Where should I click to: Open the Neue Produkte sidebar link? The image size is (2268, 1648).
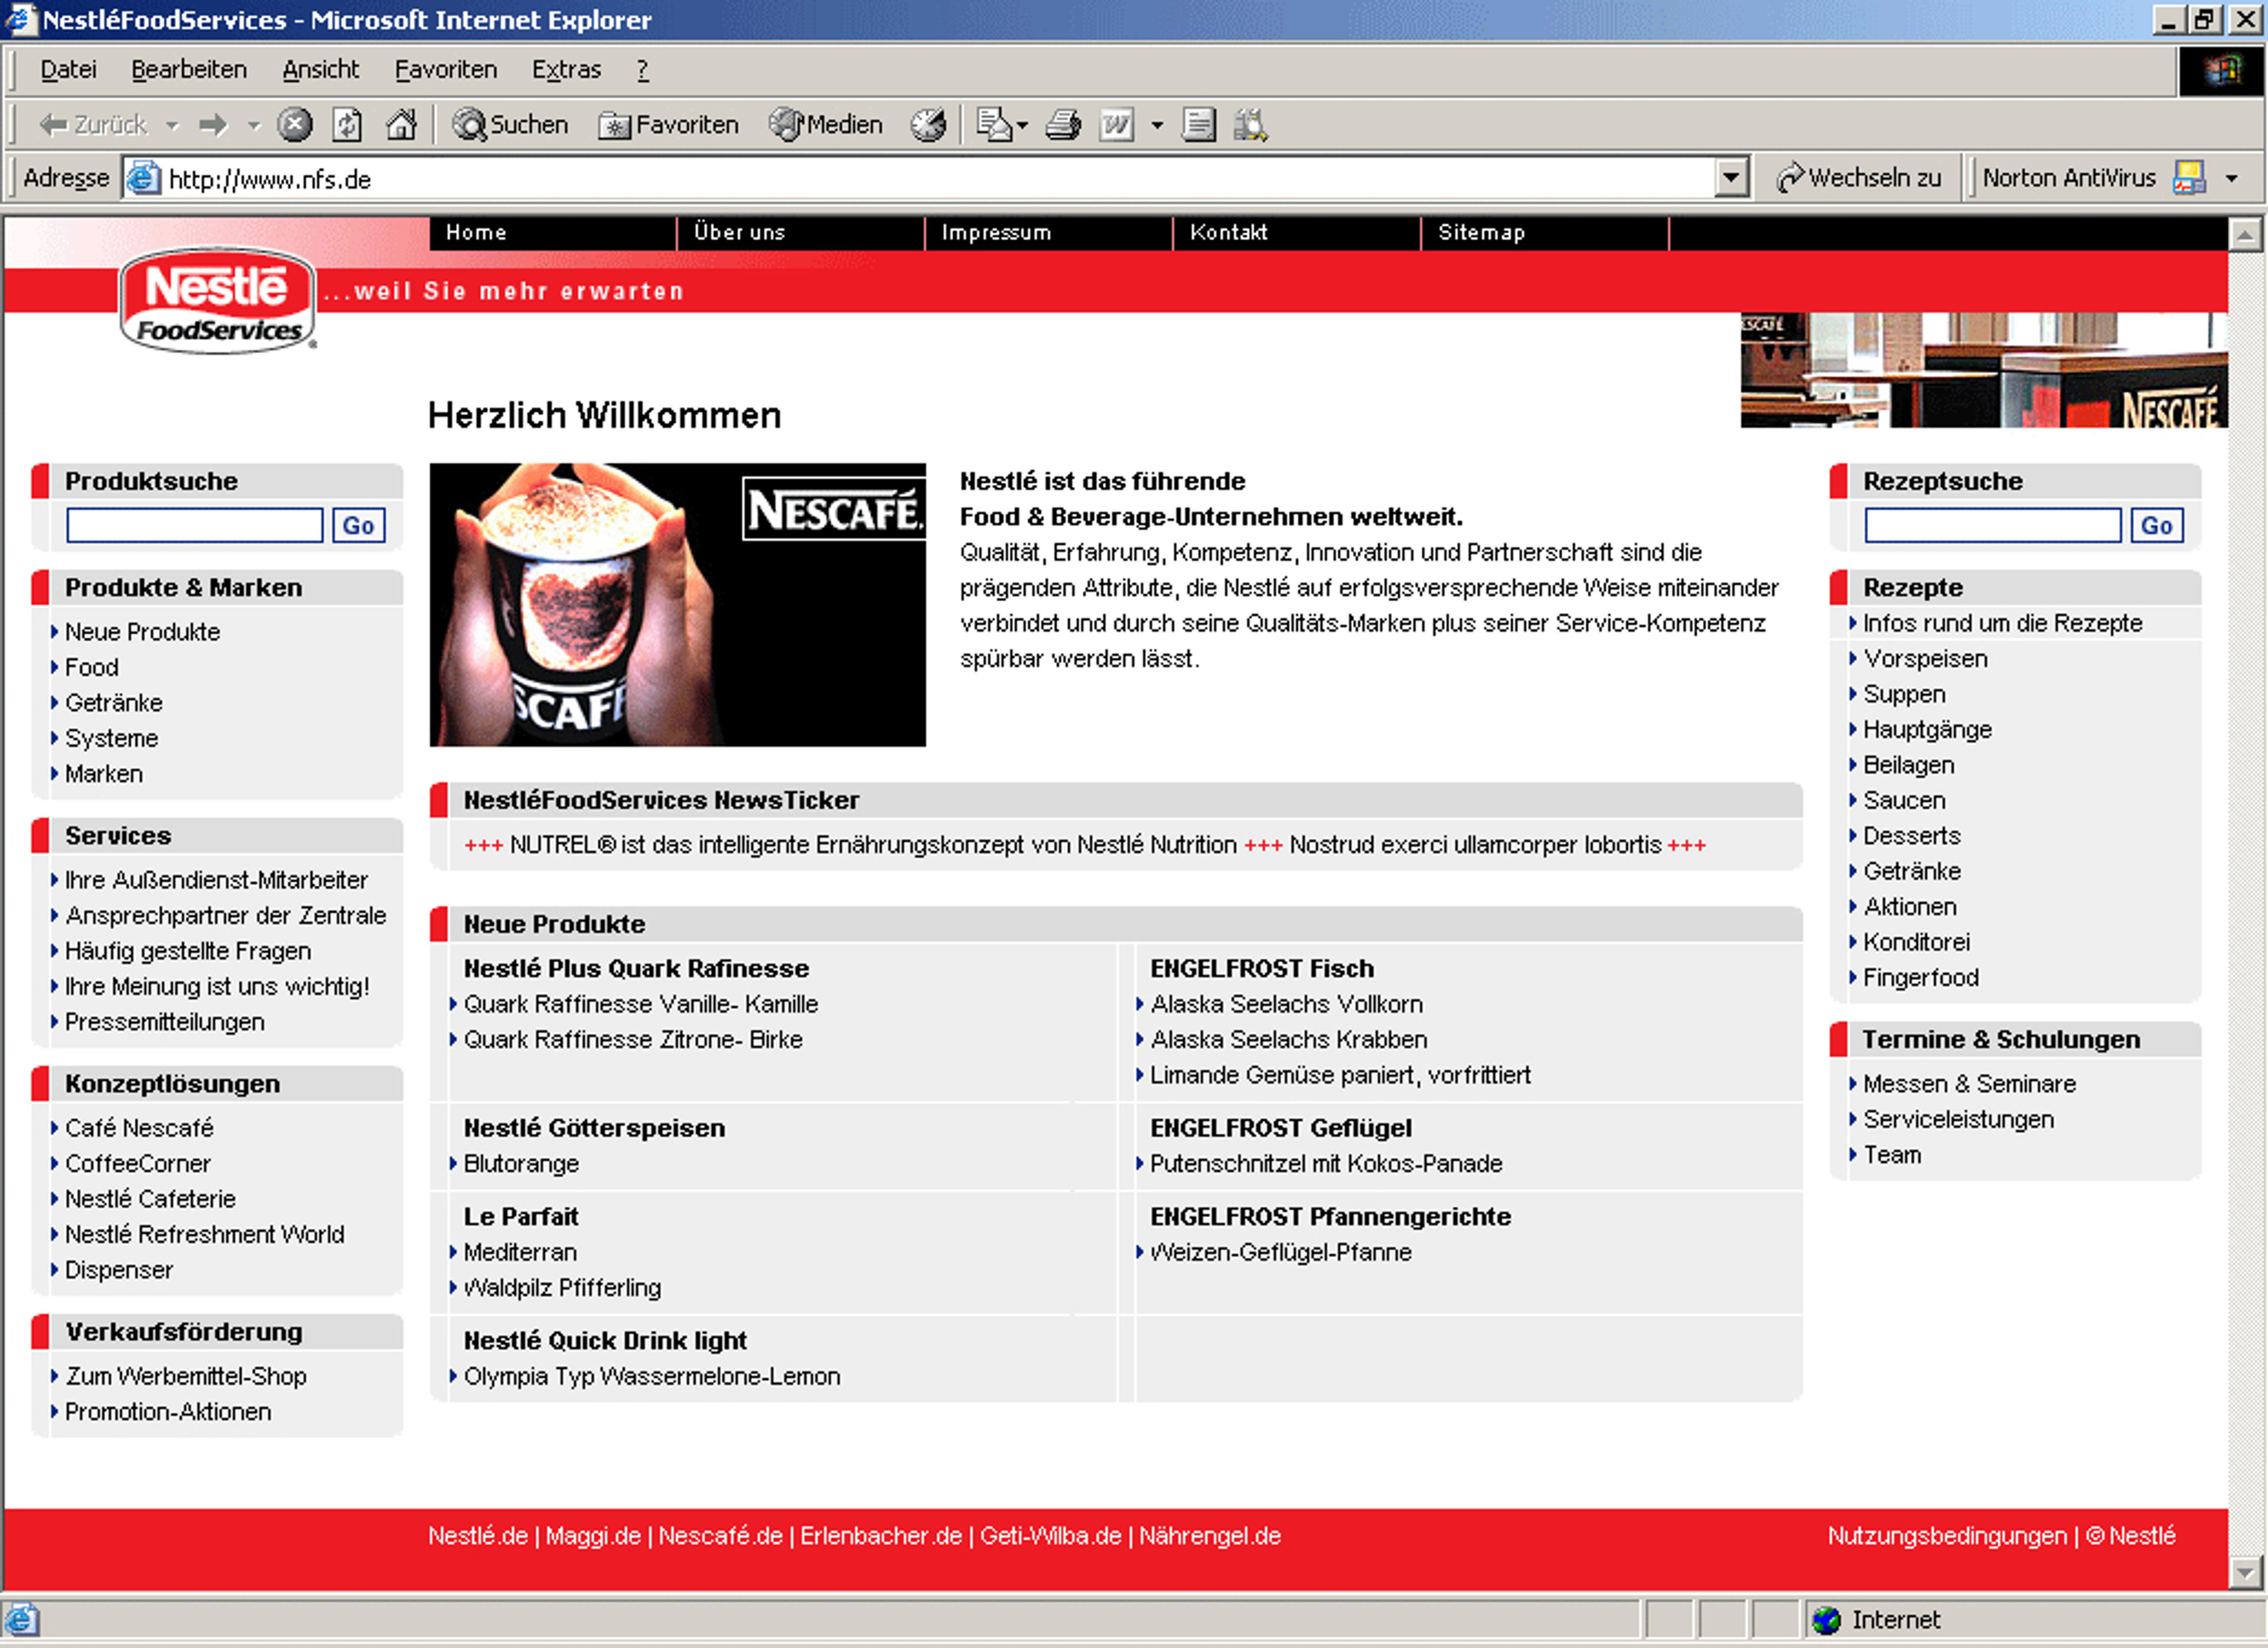pos(142,632)
